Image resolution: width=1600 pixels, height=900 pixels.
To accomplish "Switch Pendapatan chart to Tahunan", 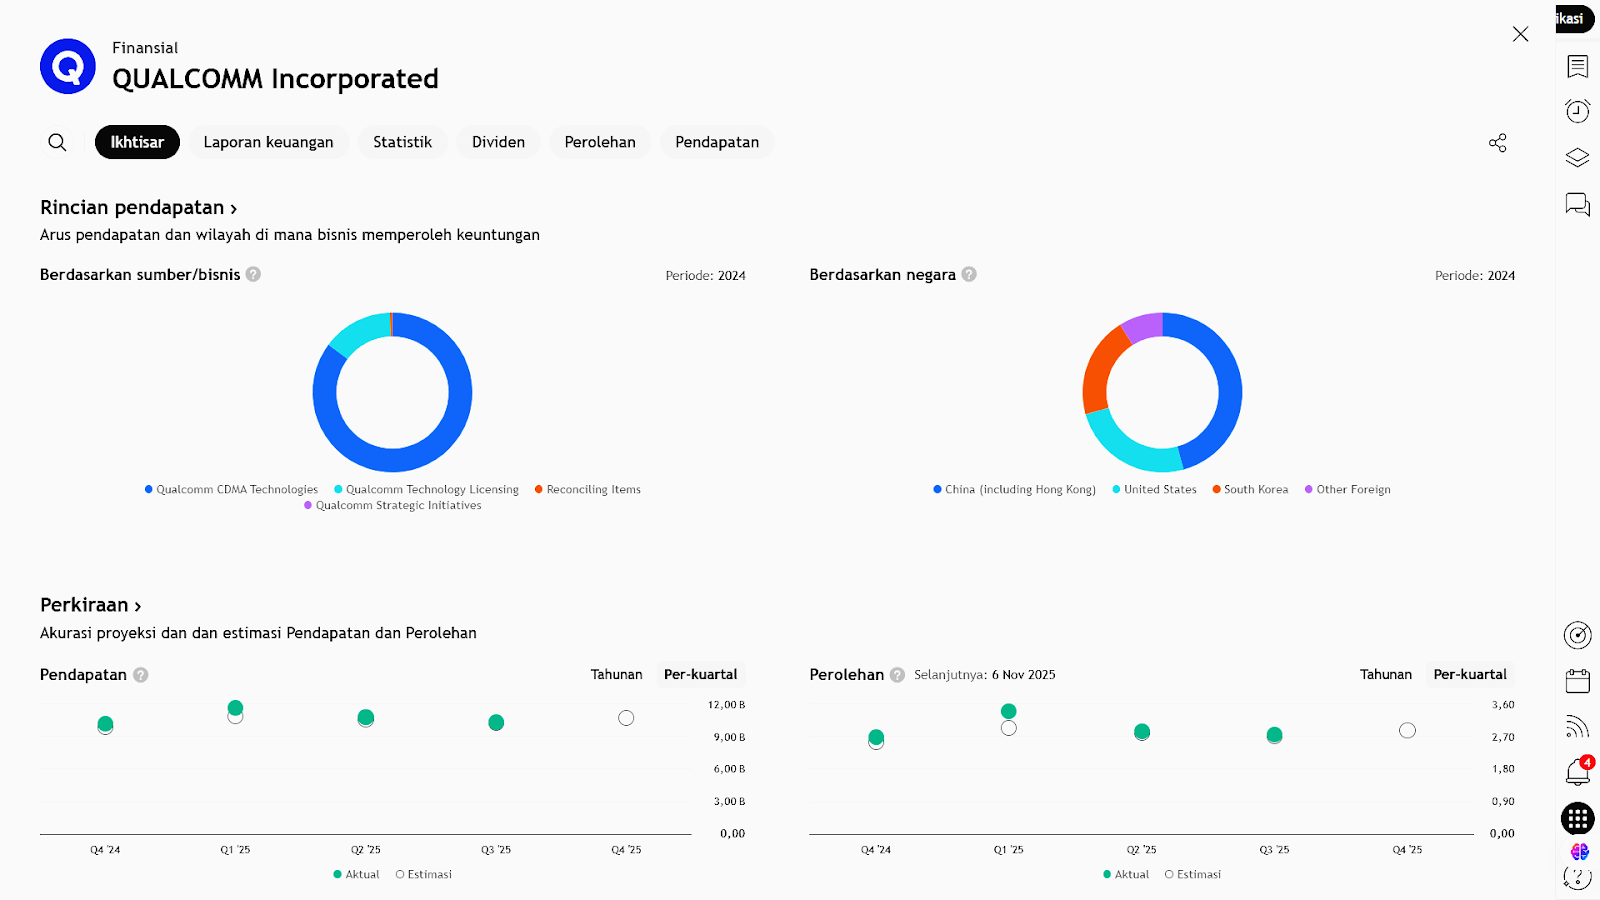I will (616, 674).
